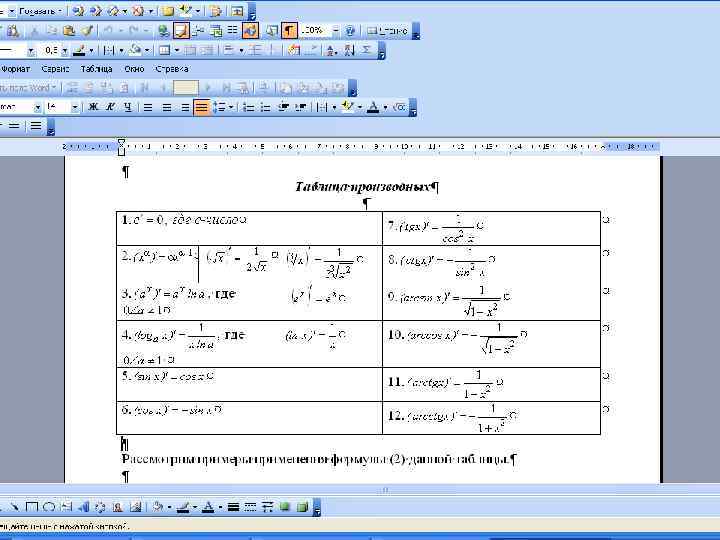
Task: Click numbered list button
Action: [248, 107]
